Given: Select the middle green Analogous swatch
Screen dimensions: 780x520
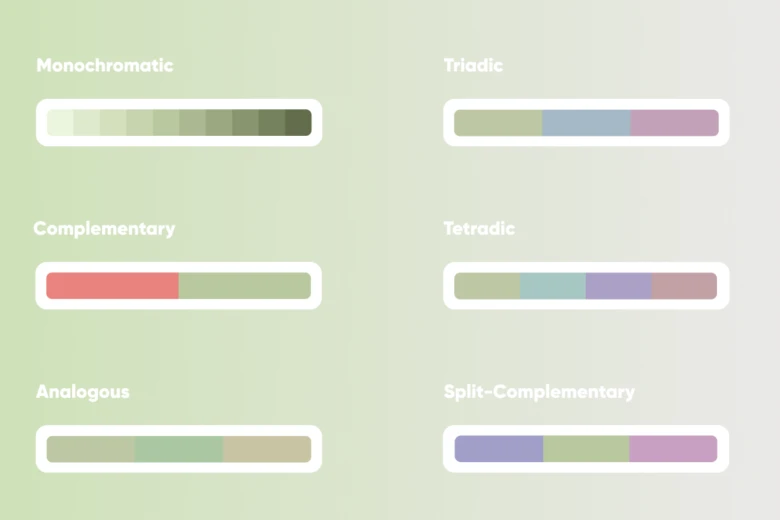Looking at the screenshot, I should pos(179,449).
